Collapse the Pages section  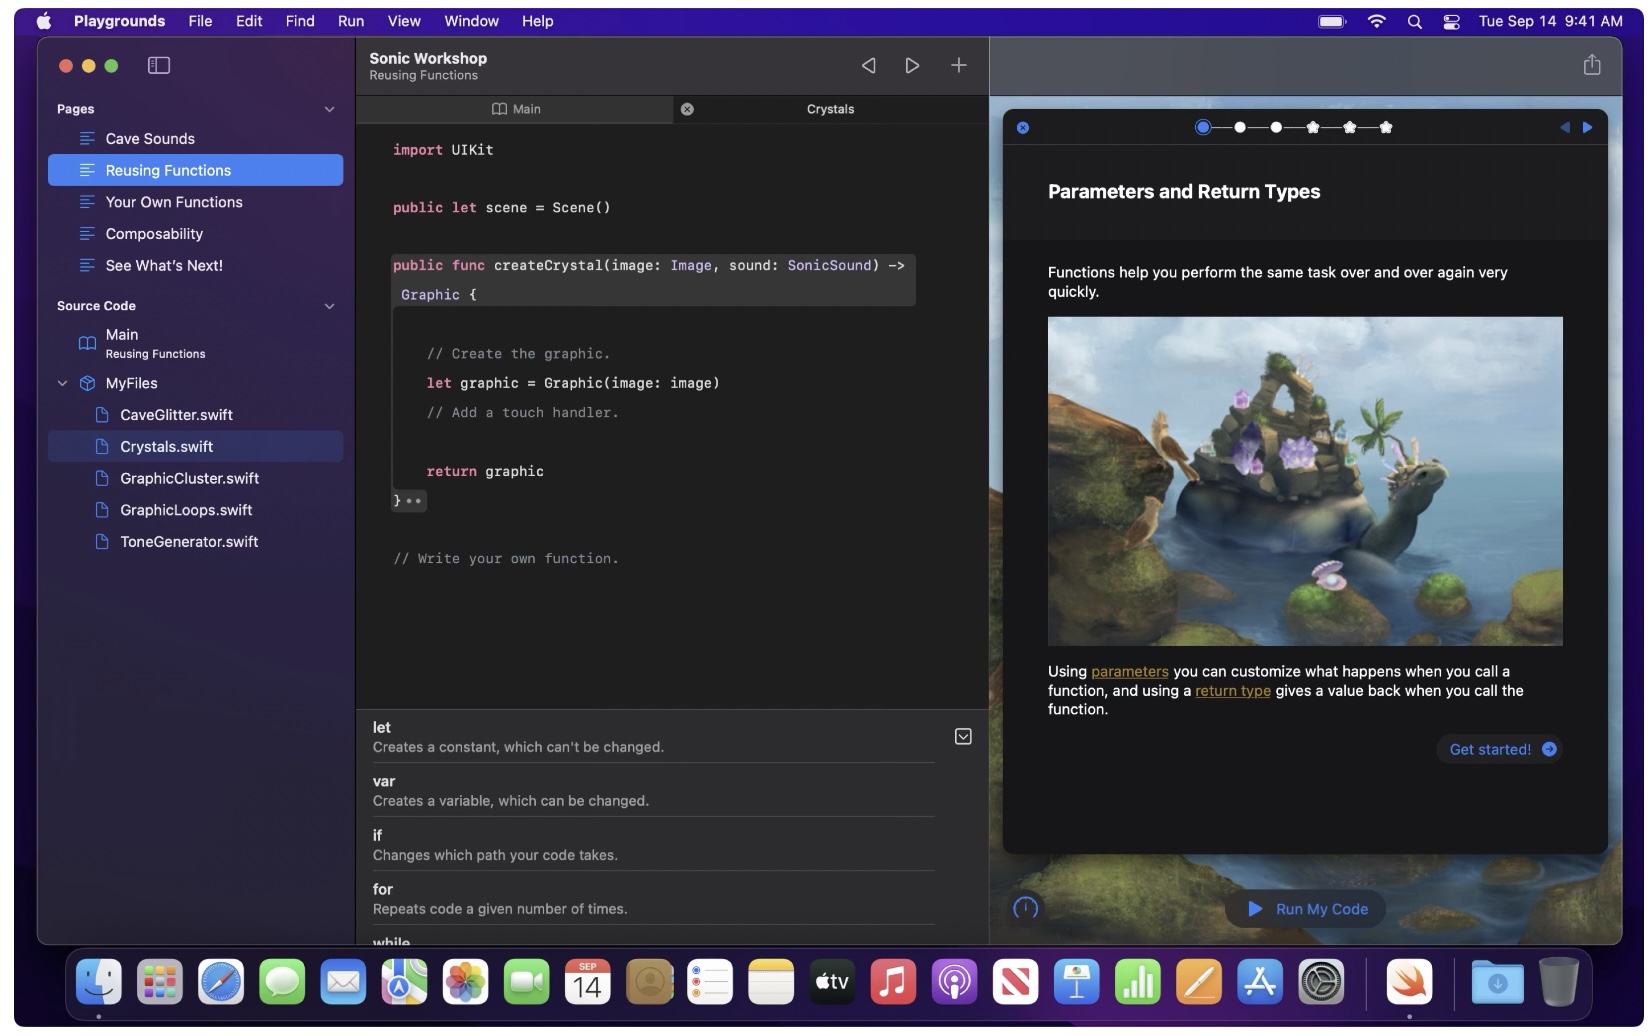pos(329,109)
